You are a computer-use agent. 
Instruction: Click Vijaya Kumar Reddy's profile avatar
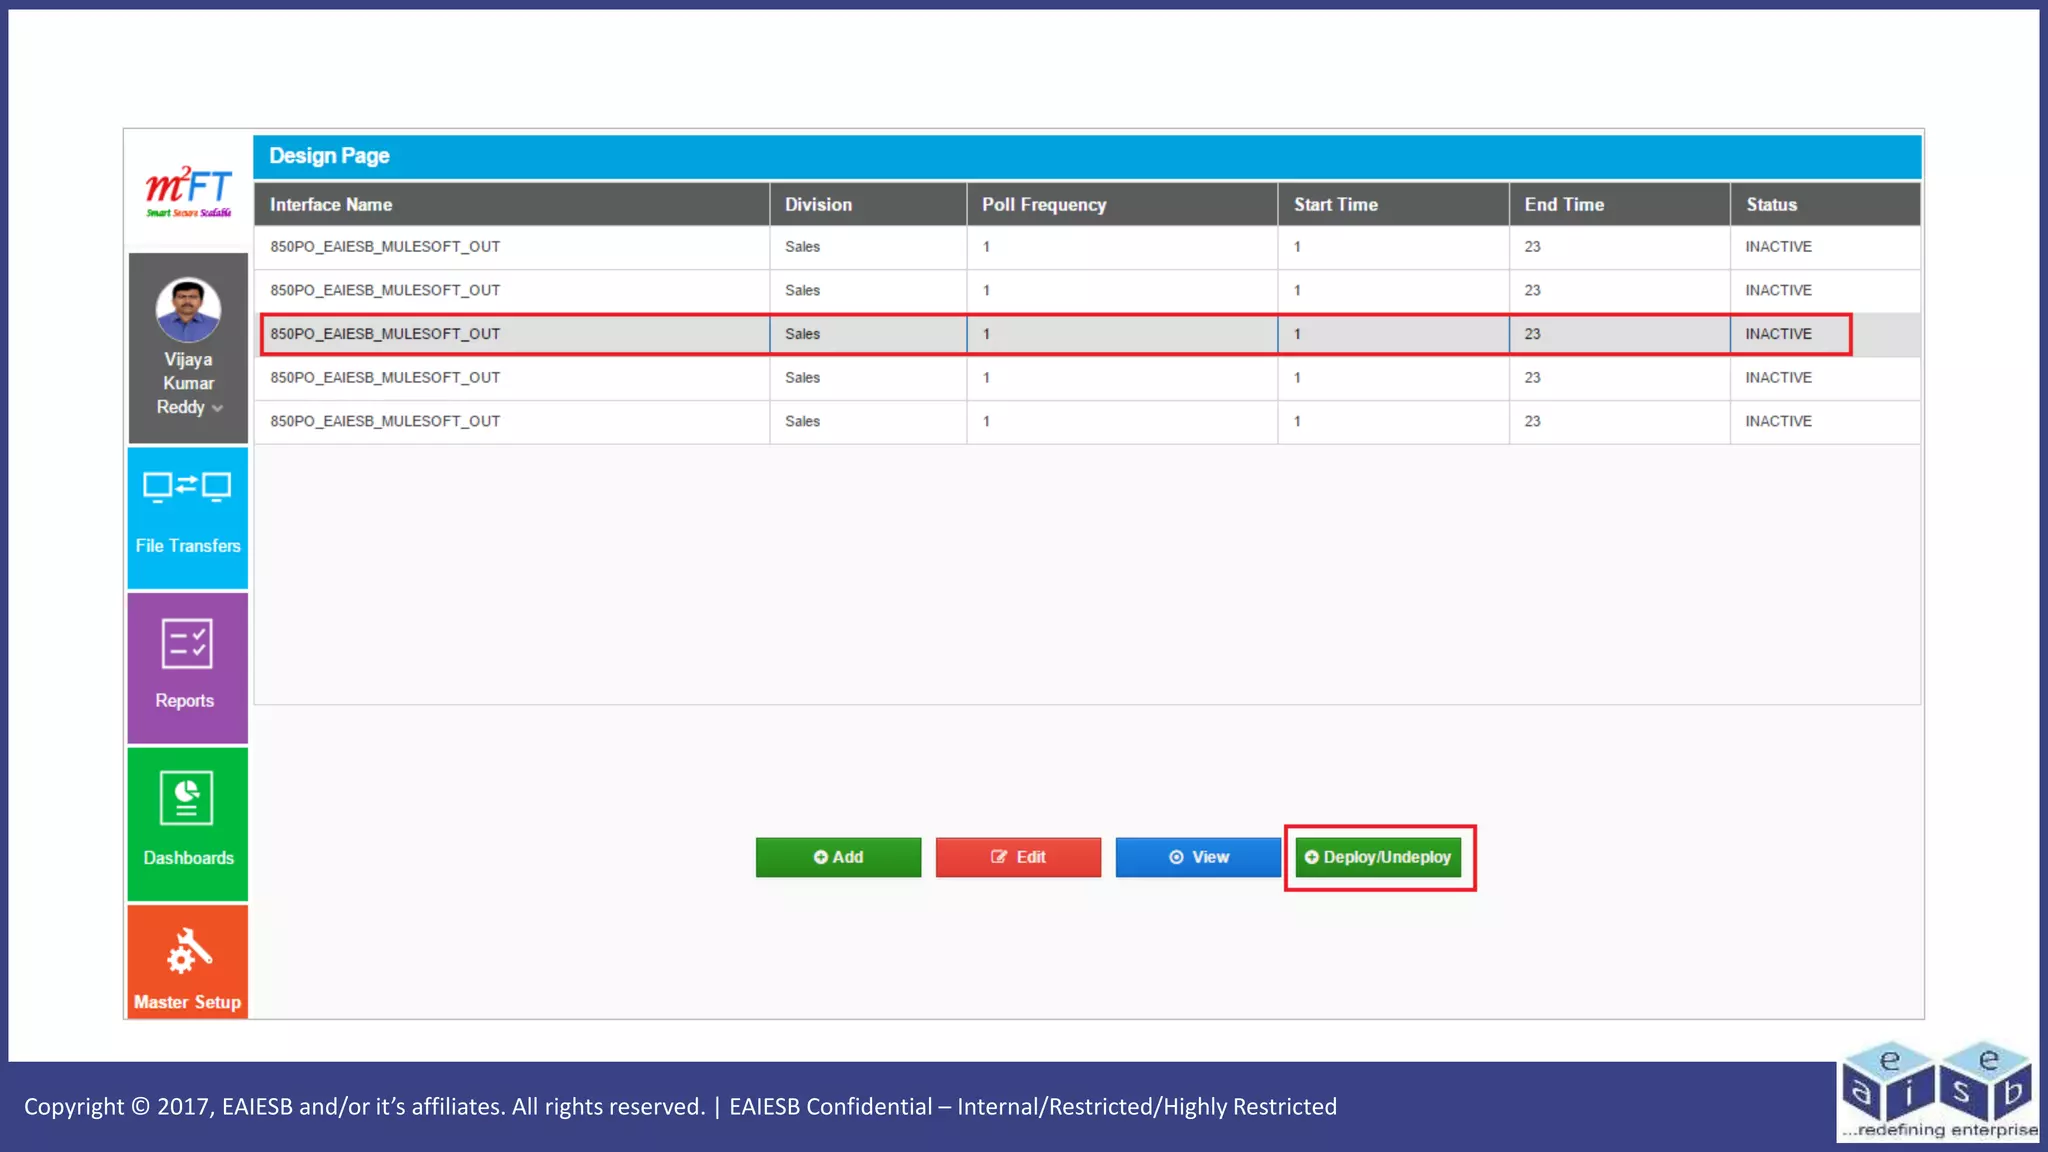tap(188, 310)
